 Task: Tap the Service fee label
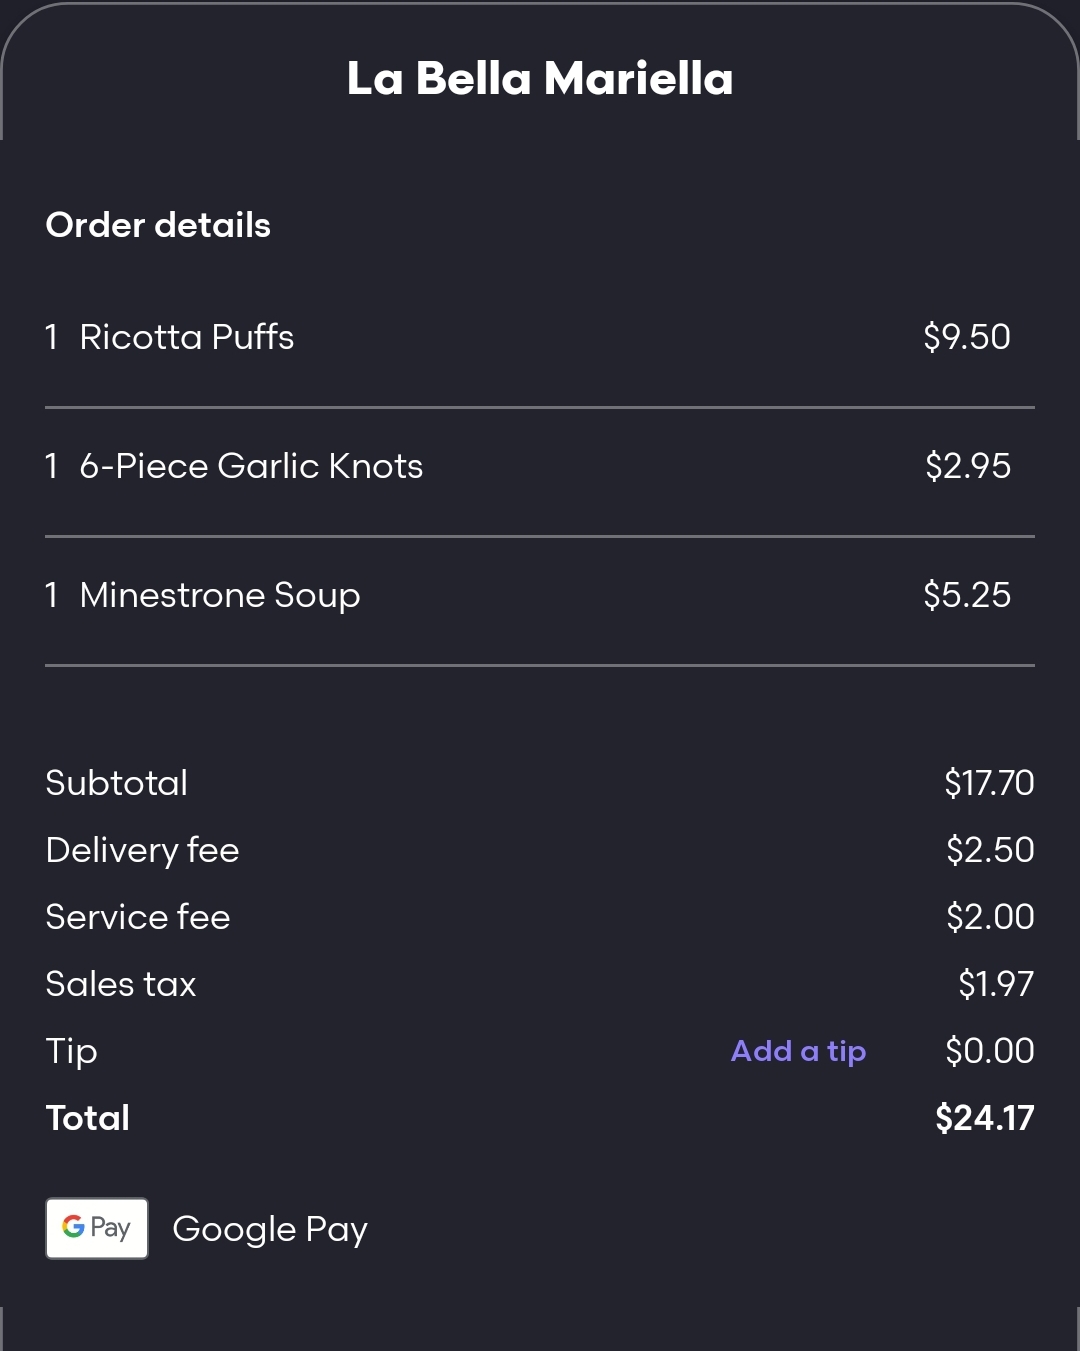[x=138, y=917]
